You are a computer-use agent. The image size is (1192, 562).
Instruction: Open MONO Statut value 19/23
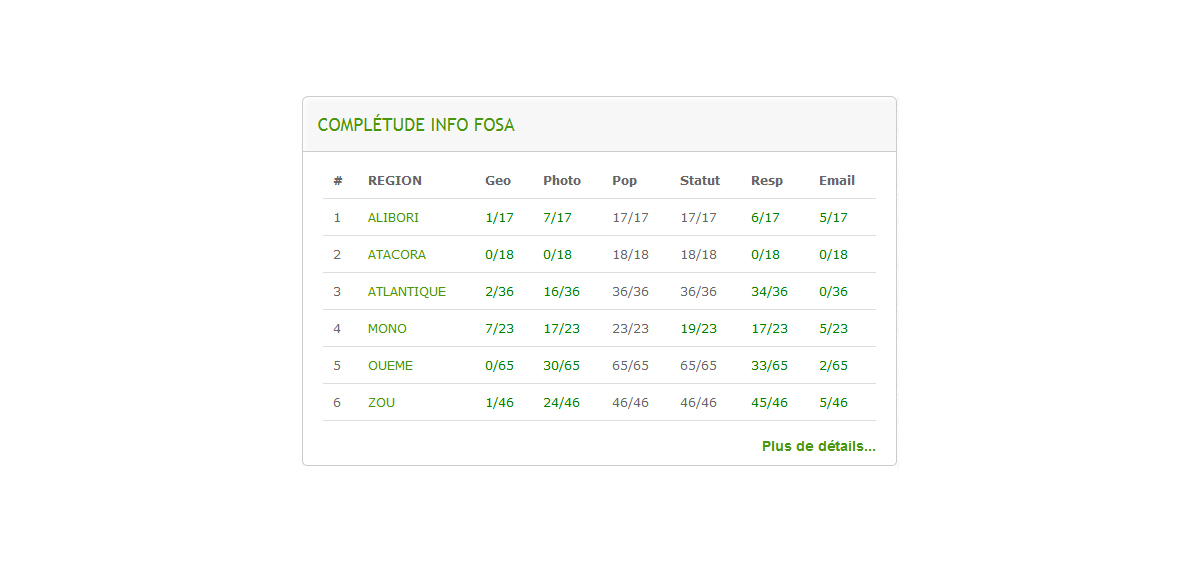[x=698, y=329]
